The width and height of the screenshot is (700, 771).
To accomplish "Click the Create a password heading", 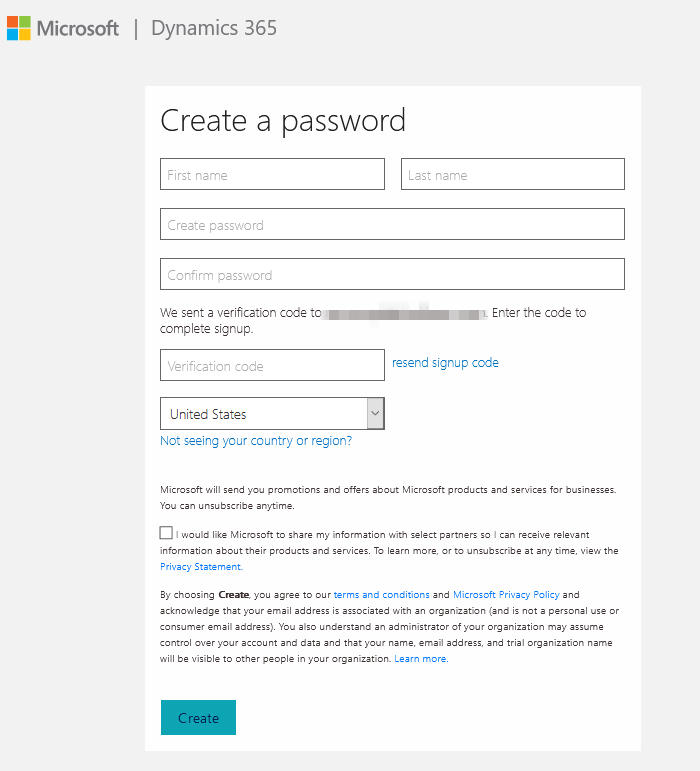I will coord(283,120).
